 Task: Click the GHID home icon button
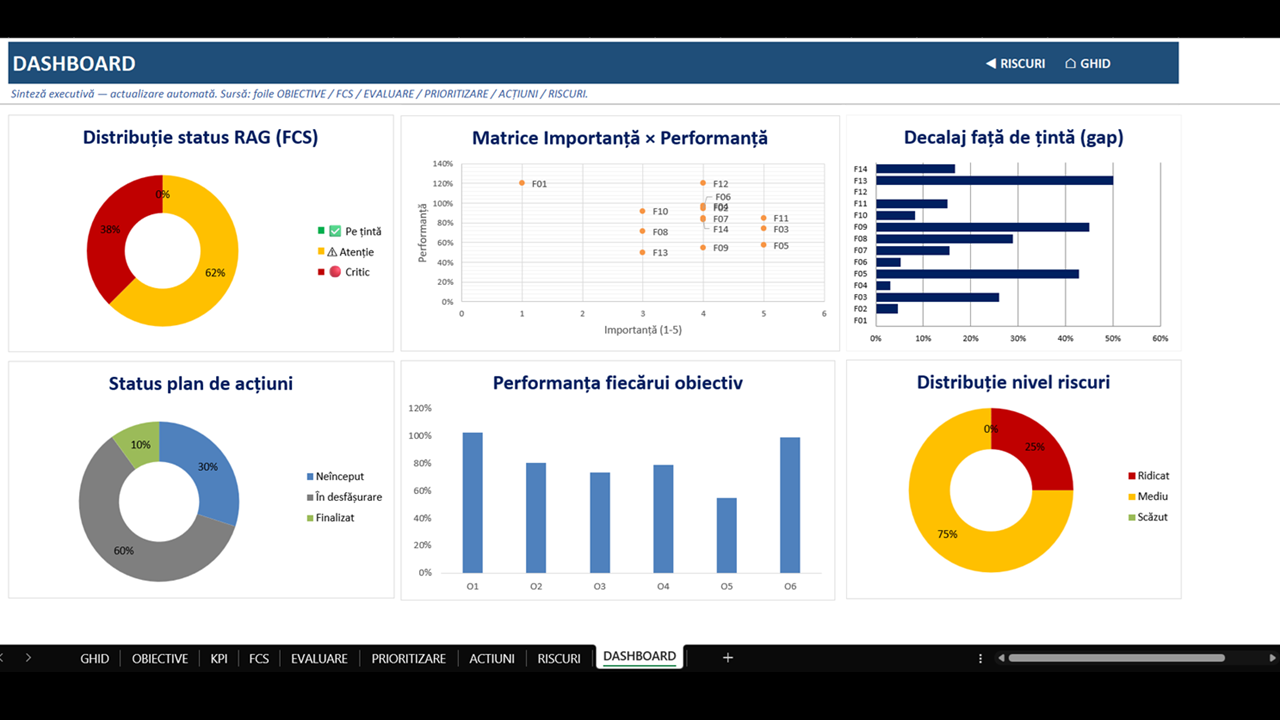(x=1088, y=63)
